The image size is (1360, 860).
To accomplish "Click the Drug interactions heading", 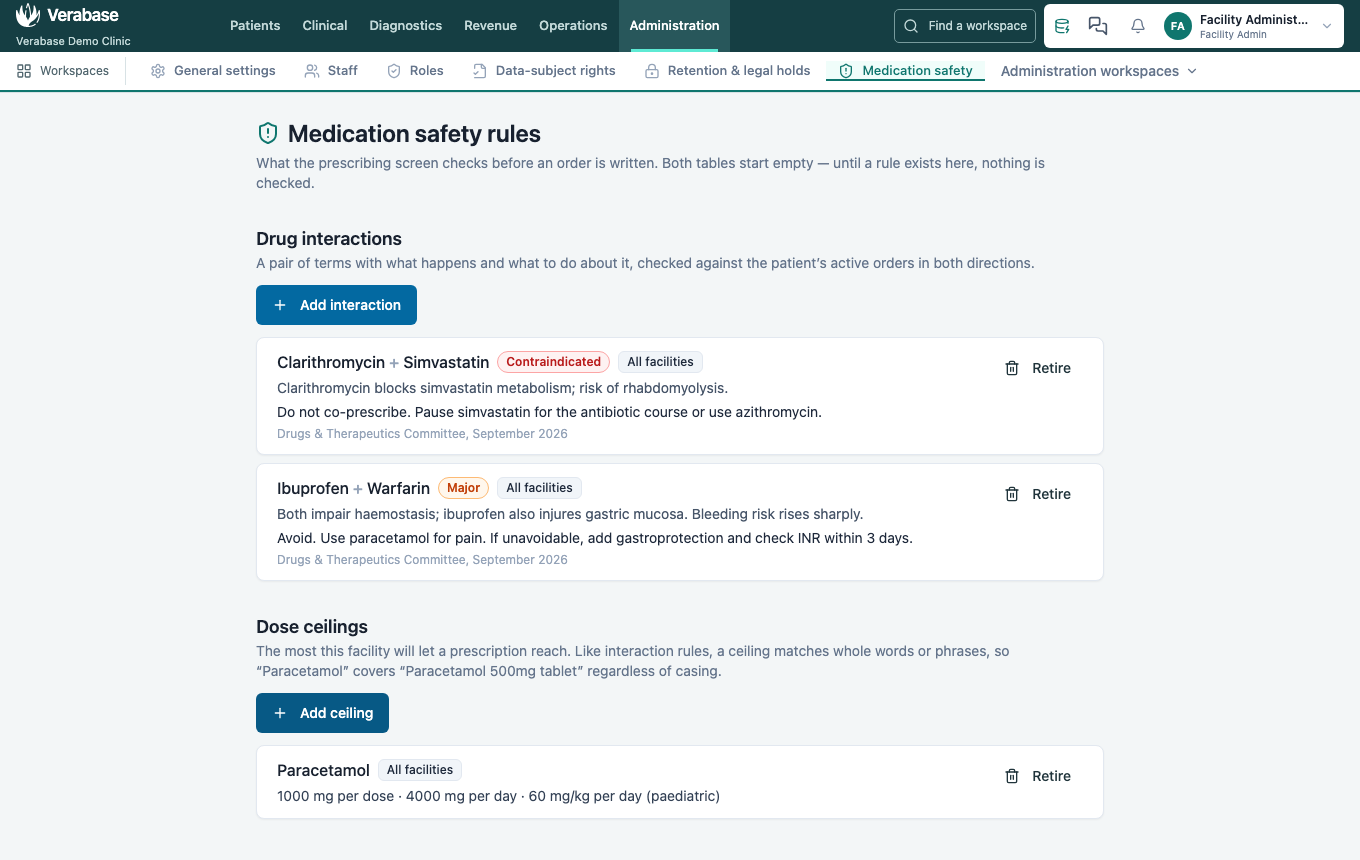I will 329,239.
